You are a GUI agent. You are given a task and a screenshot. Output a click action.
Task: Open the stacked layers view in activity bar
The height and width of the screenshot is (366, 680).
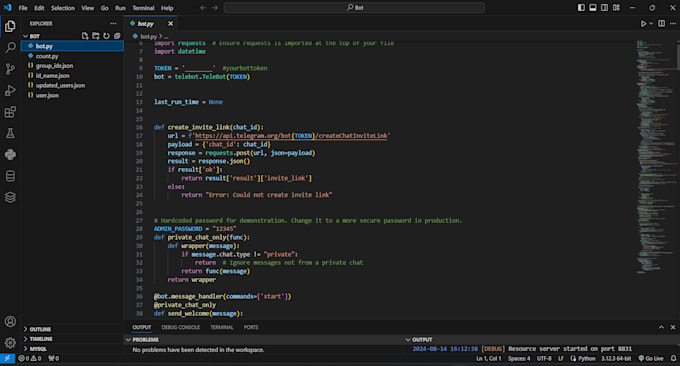pos(10,197)
